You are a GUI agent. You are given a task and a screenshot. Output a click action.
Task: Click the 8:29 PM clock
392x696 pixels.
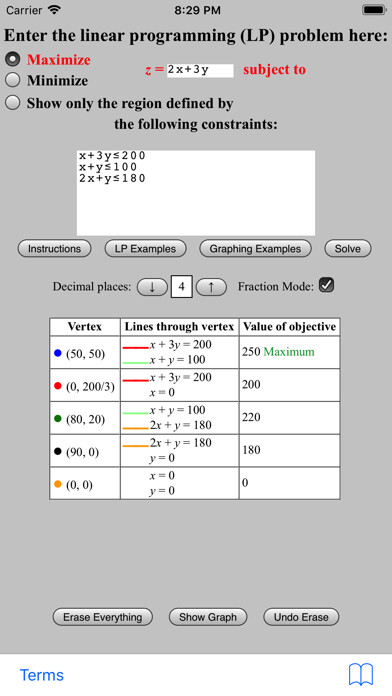pyautogui.click(x=197, y=10)
